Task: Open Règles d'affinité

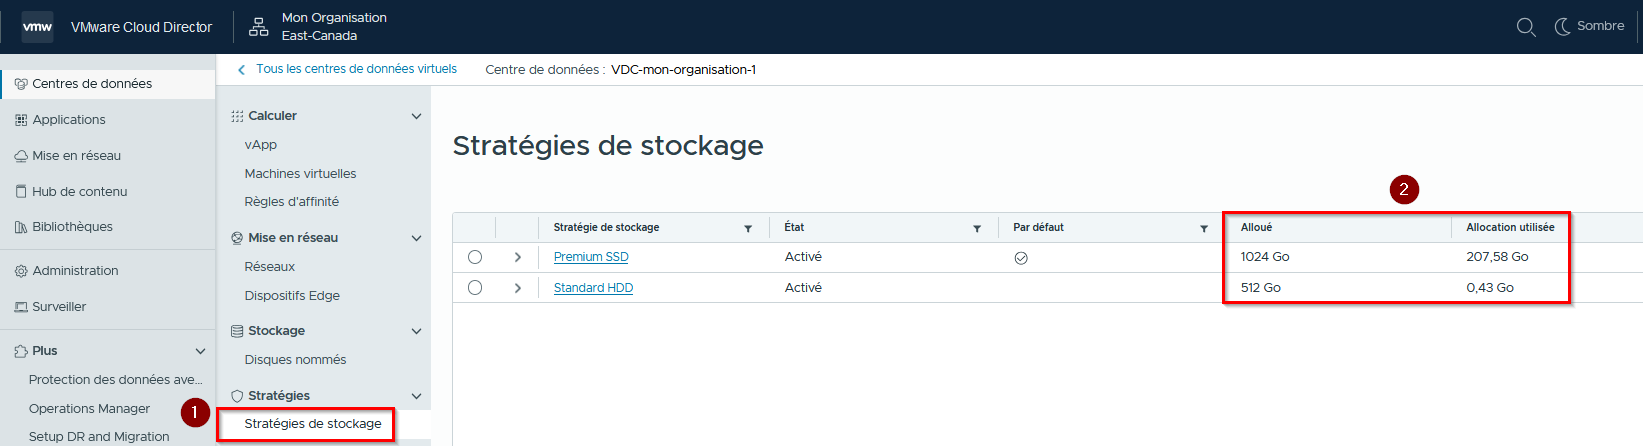Action: click(x=291, y=202)
